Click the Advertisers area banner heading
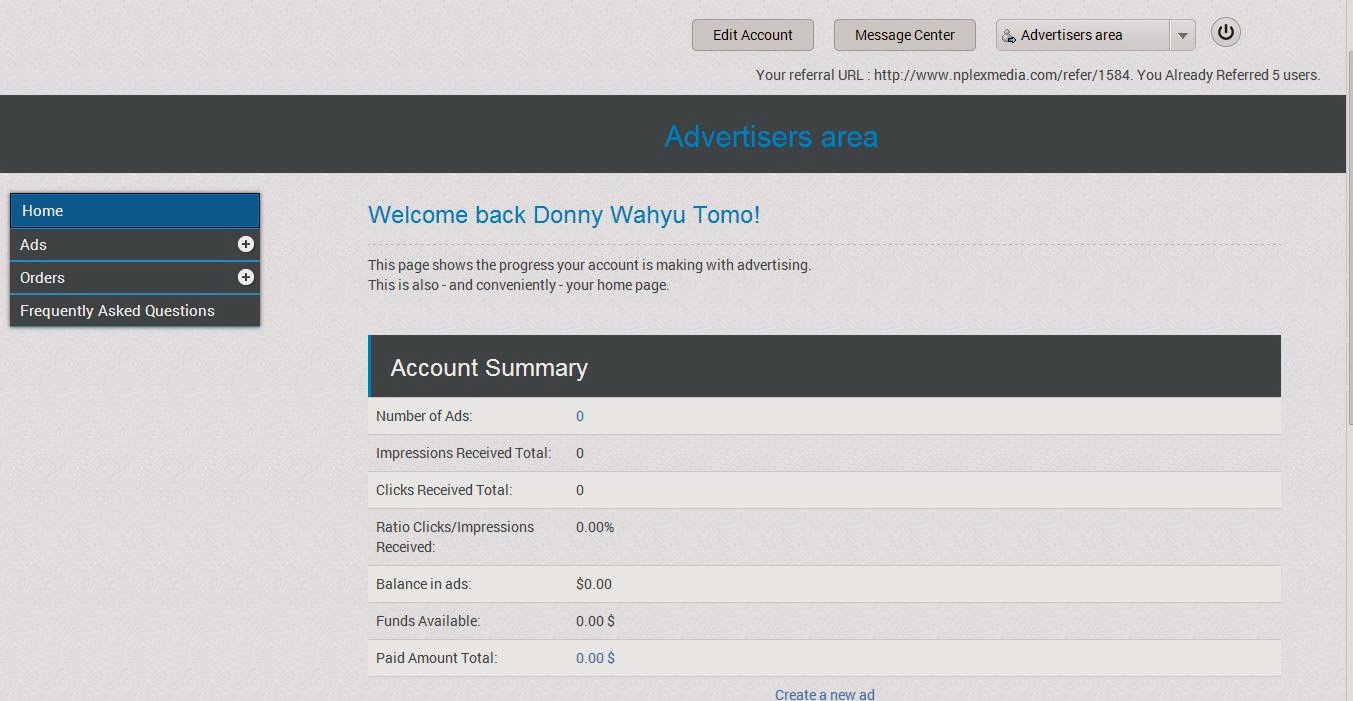The height and width of the screenshot is (701, 1353). [x=771, y=136]
